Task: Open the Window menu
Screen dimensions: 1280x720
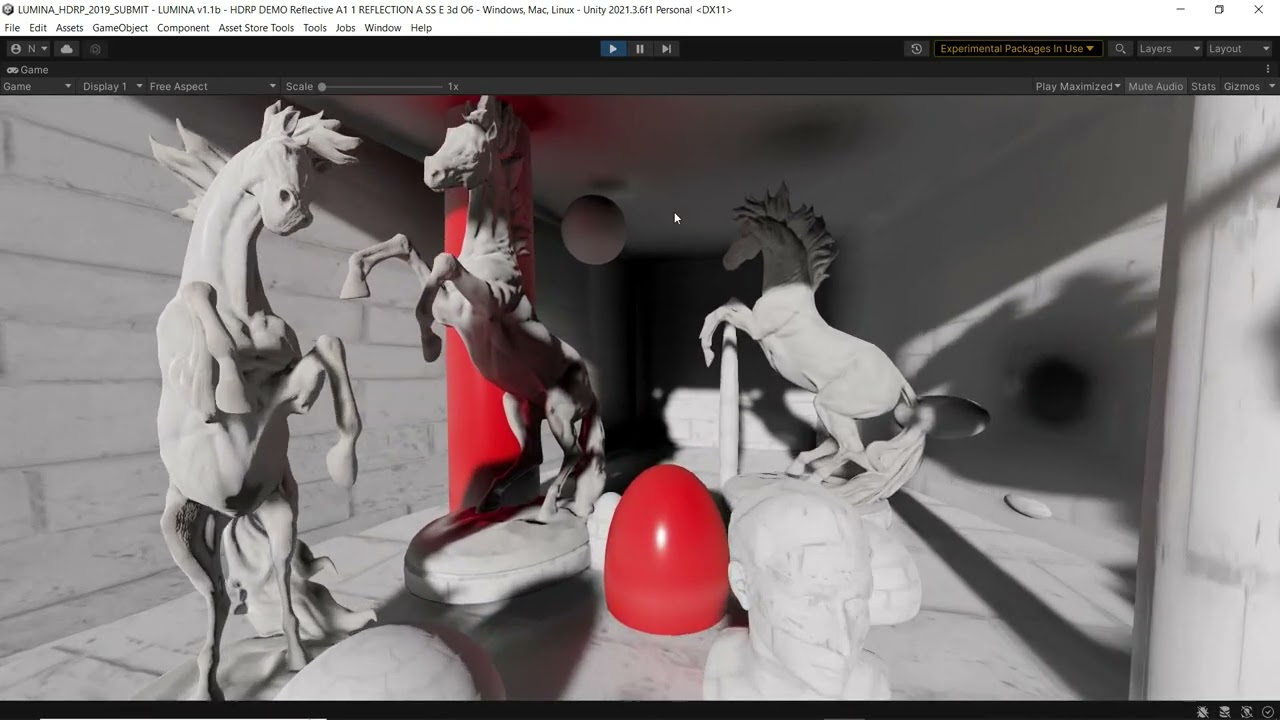Action: 382,28
